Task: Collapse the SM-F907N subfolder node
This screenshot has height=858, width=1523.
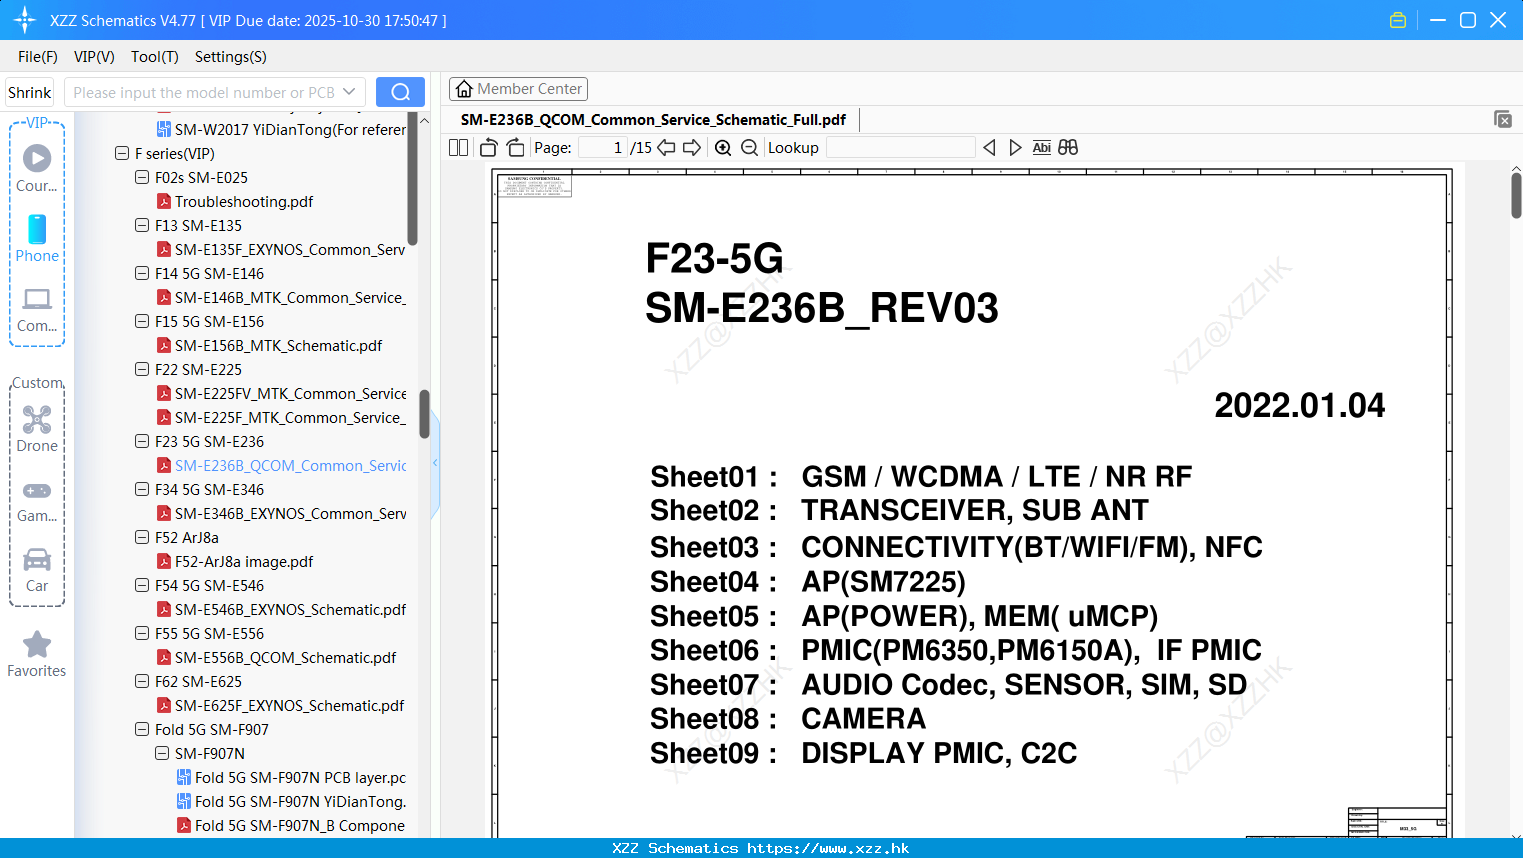Action: [162, 753]
